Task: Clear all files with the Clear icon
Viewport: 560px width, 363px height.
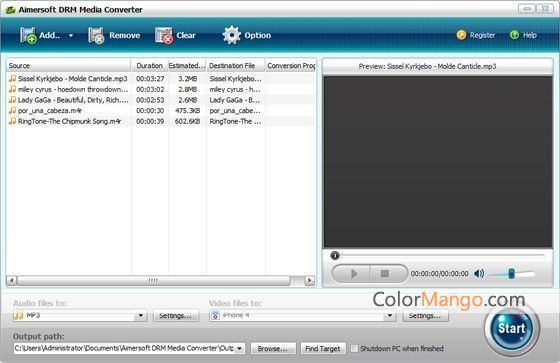Action: [164, 35]
